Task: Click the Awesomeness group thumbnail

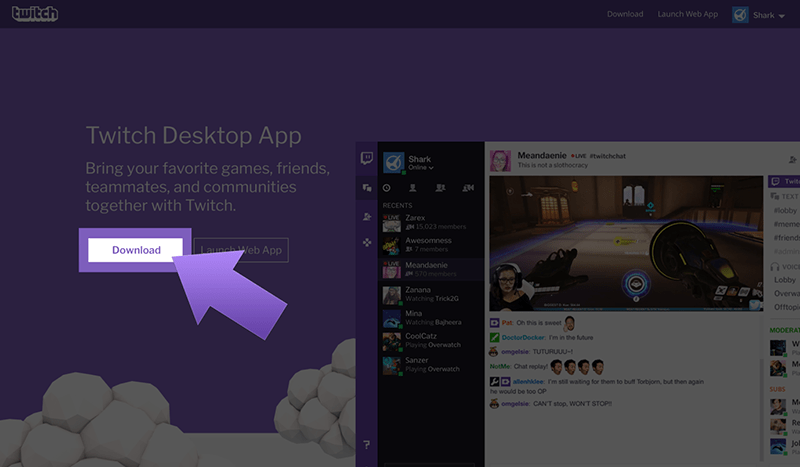Action: [392, 245]
